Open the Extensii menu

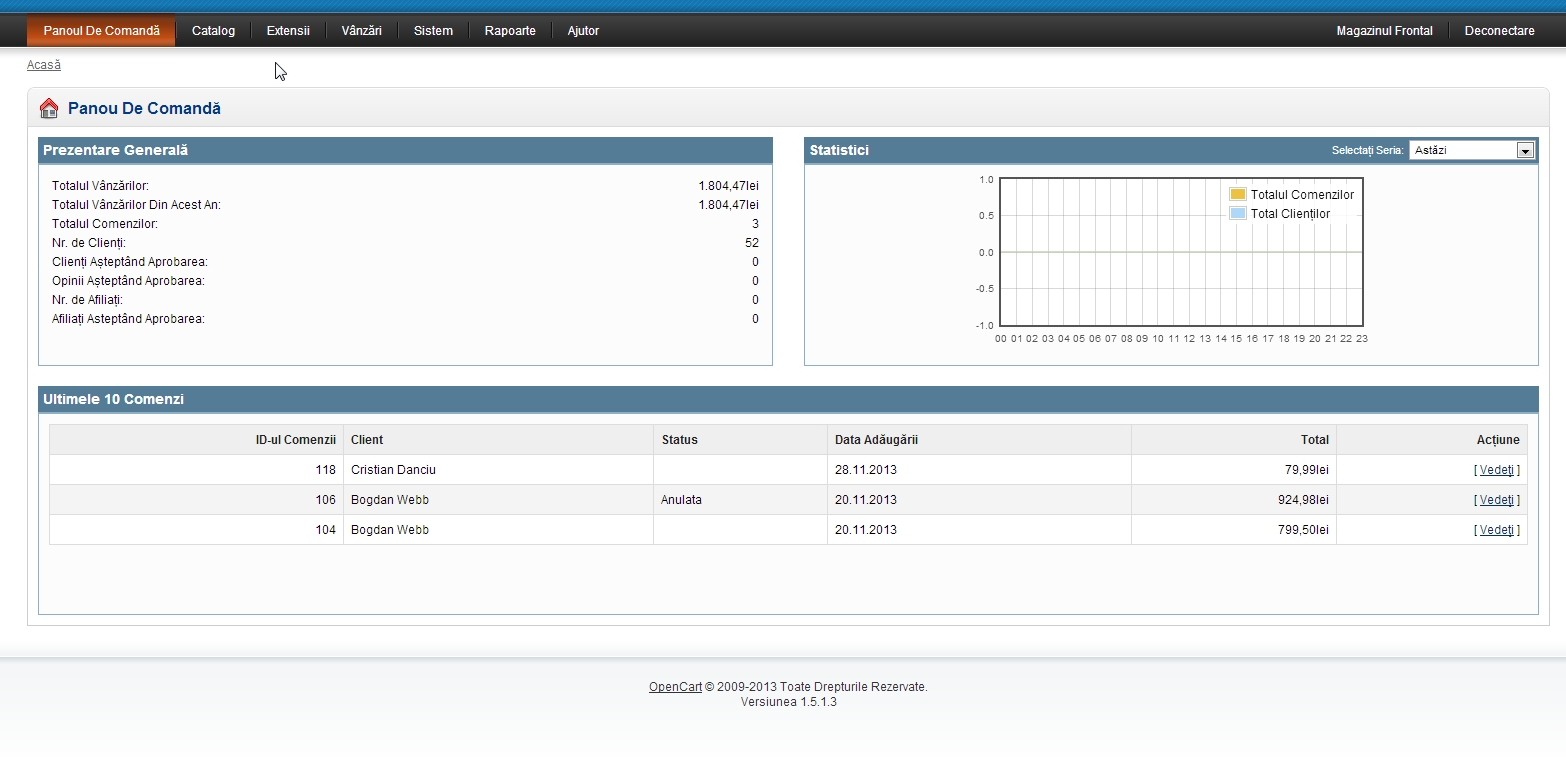(288, 31)
